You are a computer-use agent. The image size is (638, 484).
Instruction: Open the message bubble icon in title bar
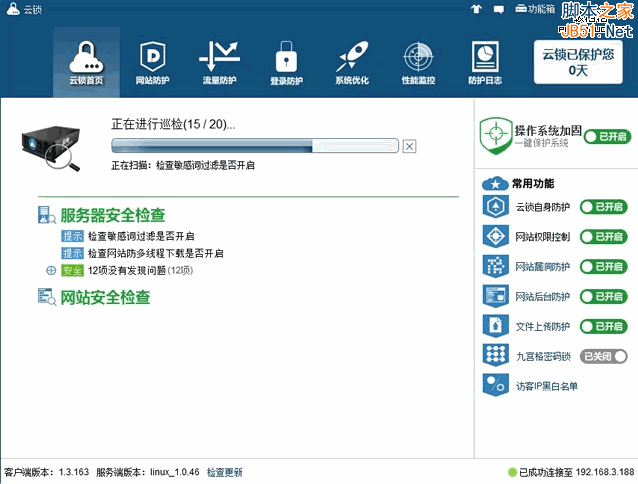(x=498, y=9)
